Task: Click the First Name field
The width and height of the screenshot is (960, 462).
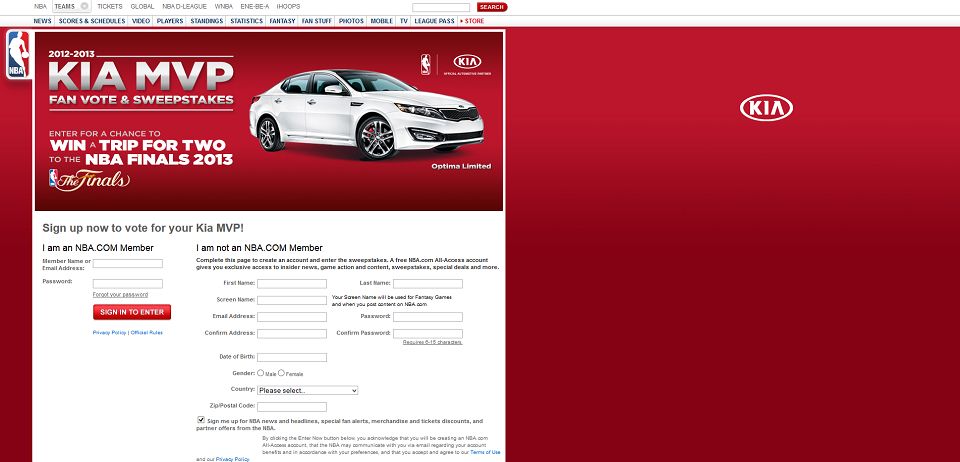Action: [291, 284]
